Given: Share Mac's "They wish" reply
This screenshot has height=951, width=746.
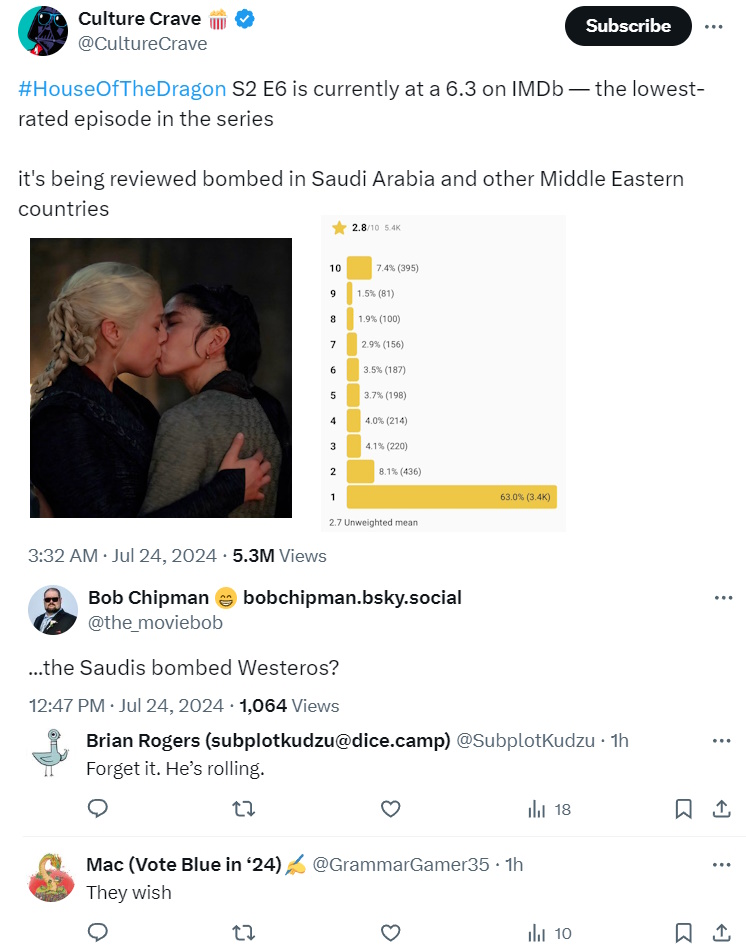Looking at the screenshot, I should [720, 933].
